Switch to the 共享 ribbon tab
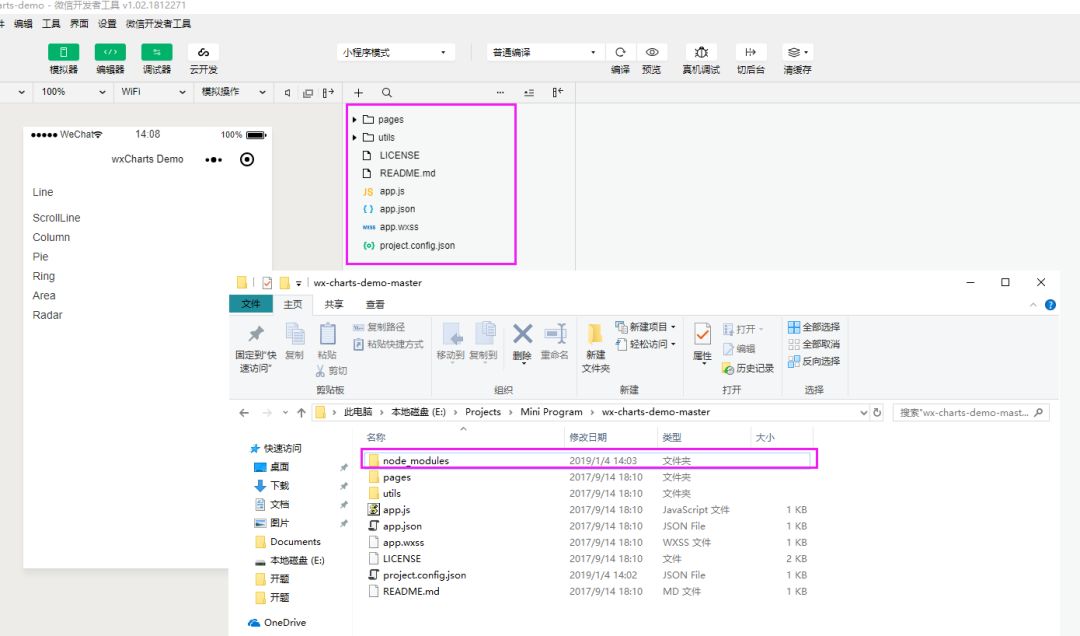Viewport: 1080px width, 636px height. pyautogui.click(x=333, y=304)
